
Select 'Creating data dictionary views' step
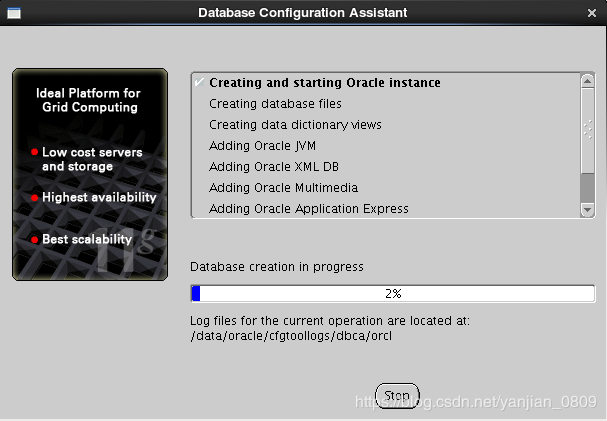click(295, 125)
